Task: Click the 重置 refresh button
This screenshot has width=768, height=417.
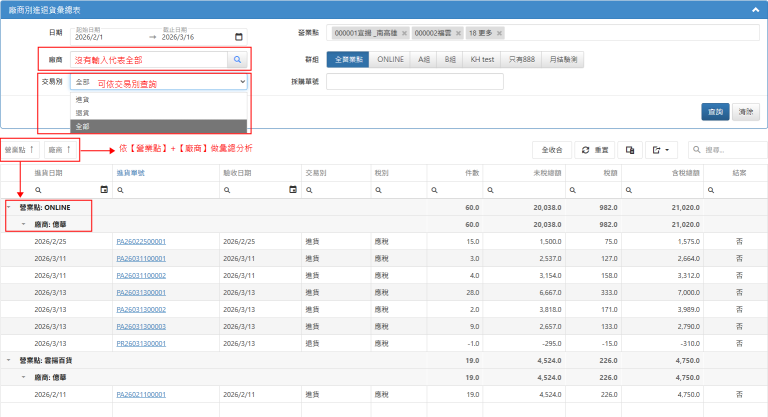Action: (x=595, y=150)
